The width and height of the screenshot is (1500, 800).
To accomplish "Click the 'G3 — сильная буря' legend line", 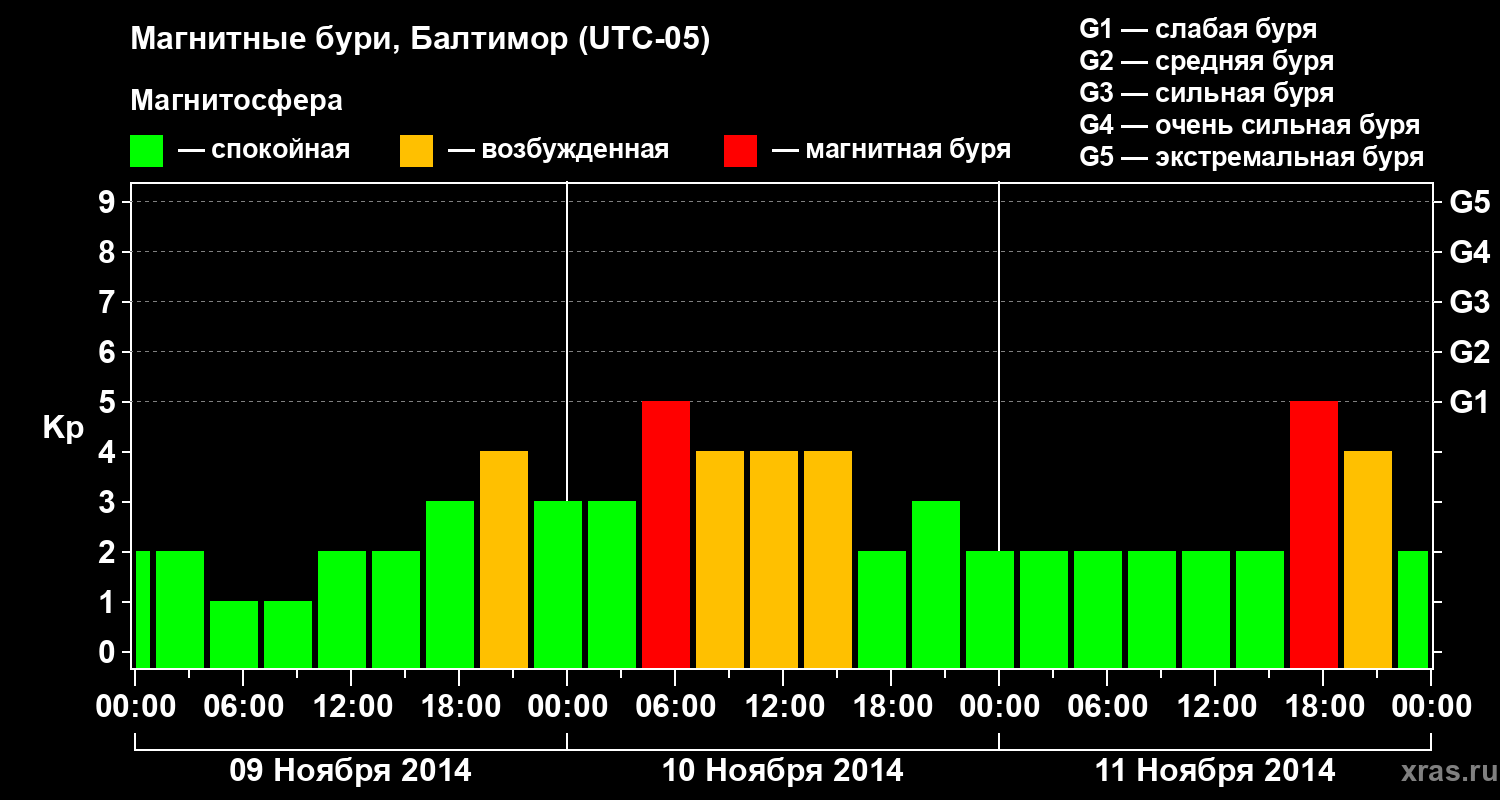I will pos(1207,93).
